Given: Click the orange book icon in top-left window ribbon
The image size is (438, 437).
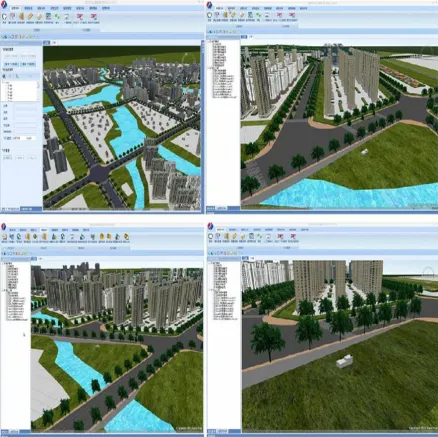Looking at the screenshot, I should (x=21, y=16).
